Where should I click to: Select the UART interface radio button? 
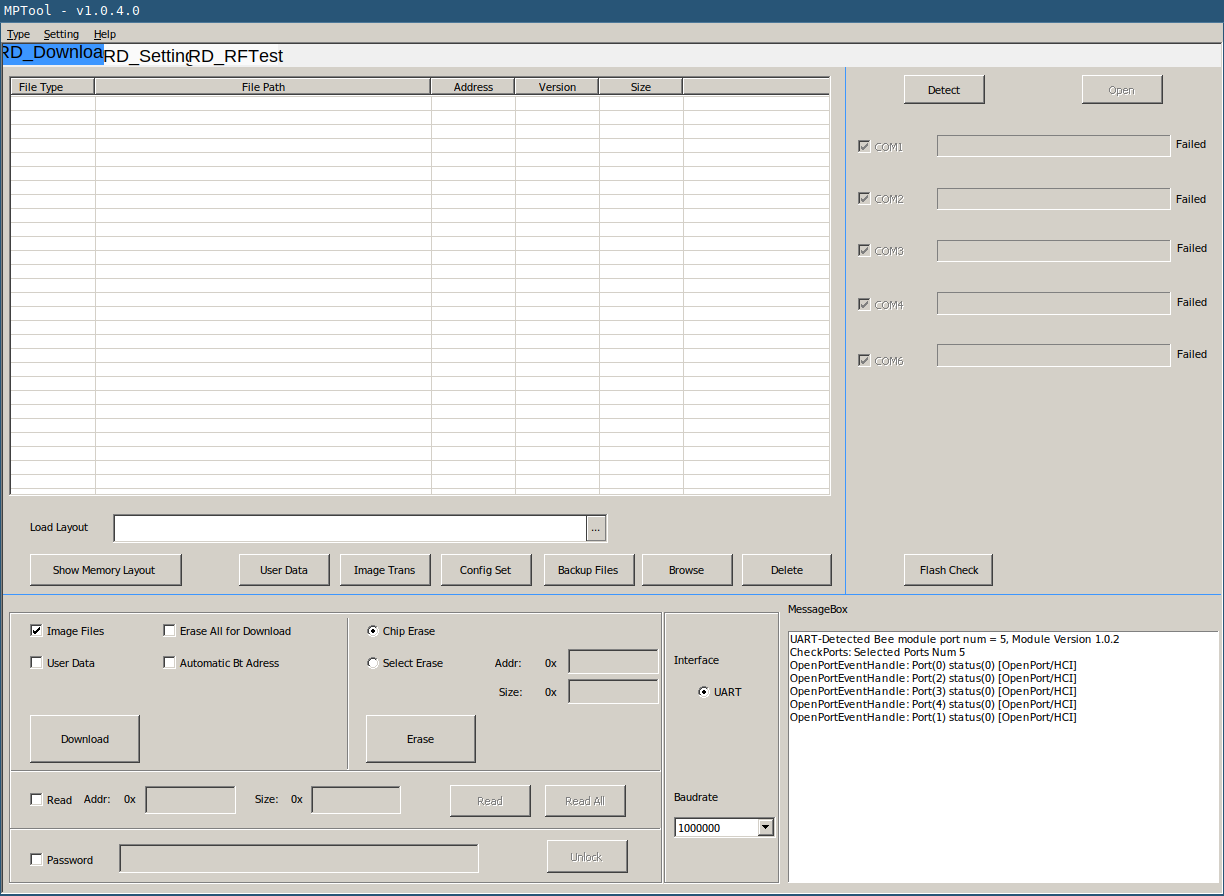click(704, 692)
